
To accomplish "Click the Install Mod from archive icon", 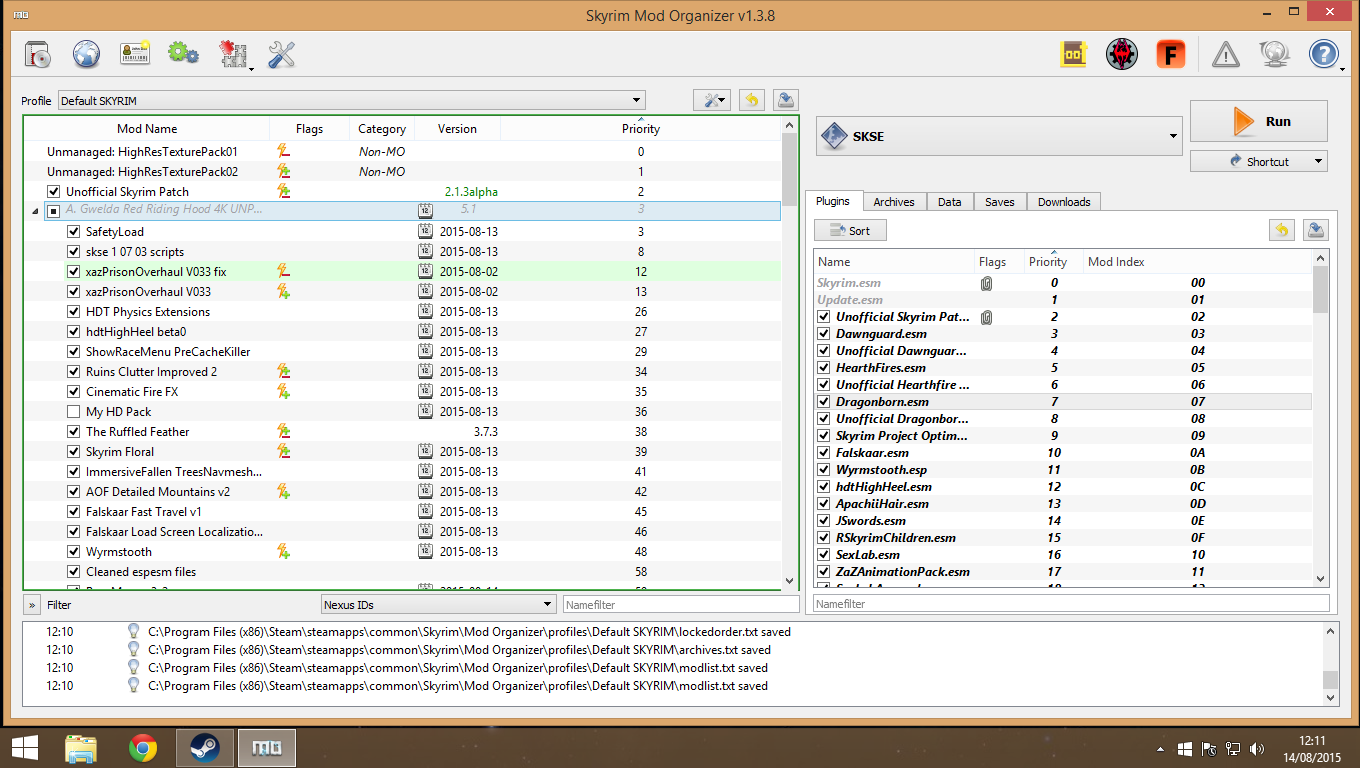I will click(38, 54).
